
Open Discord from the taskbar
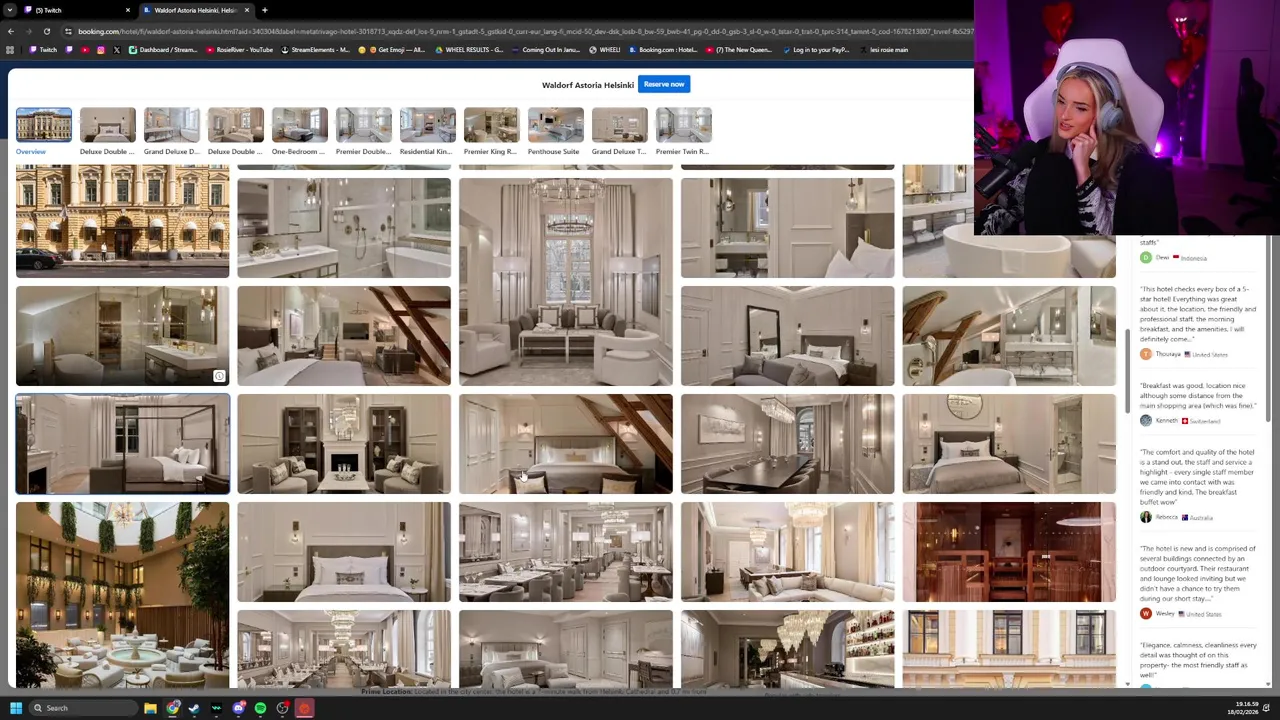tap(238, 708)
